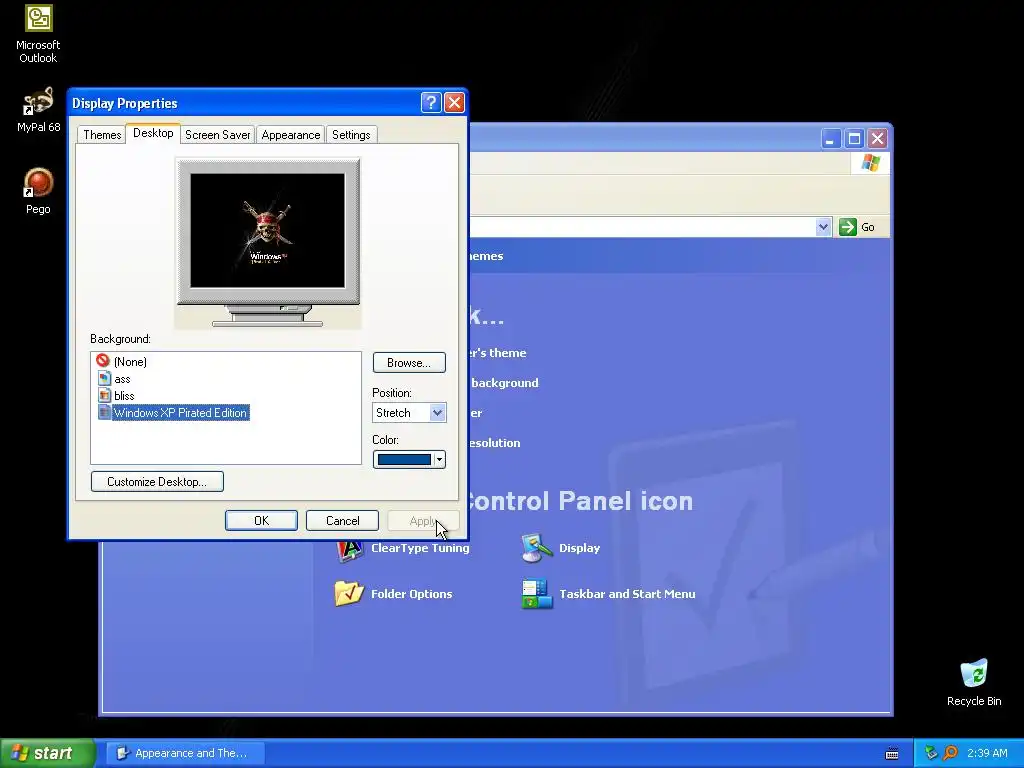Open the Start menu

[x=47, y=753]
